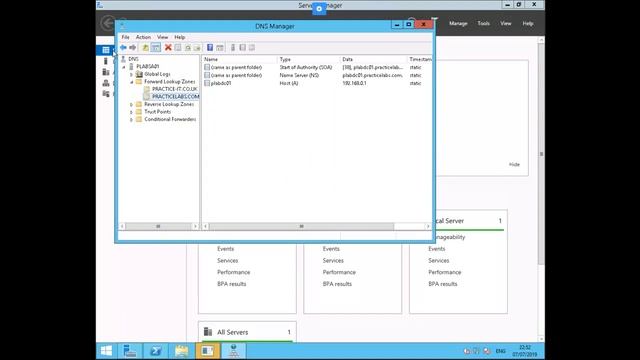Click the ENG language indicator in tray
This screenshot has height=360, width=640.
coord(500,351)
